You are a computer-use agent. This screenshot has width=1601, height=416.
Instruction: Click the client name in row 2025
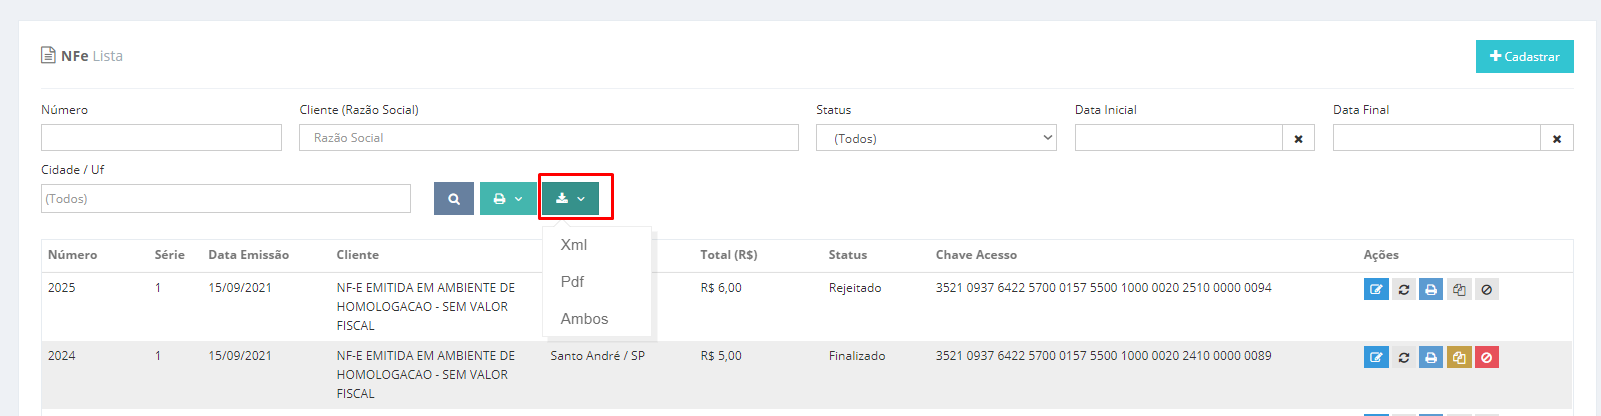pos(426,307)
